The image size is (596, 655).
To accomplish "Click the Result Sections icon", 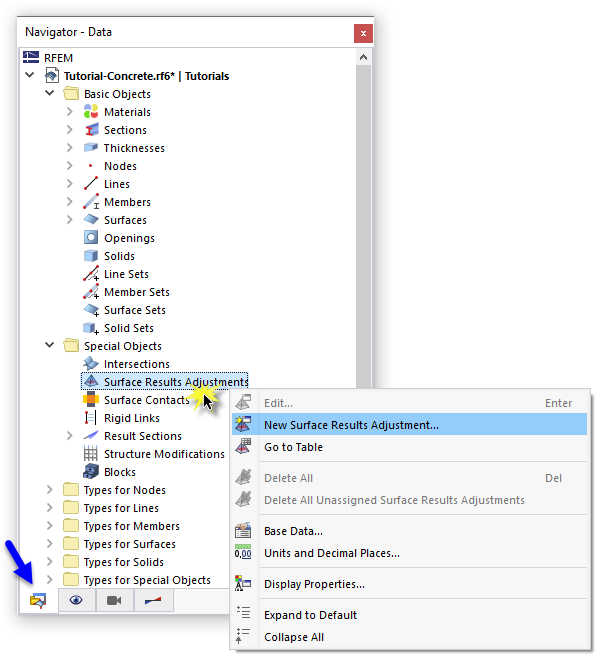I will 91,436.
